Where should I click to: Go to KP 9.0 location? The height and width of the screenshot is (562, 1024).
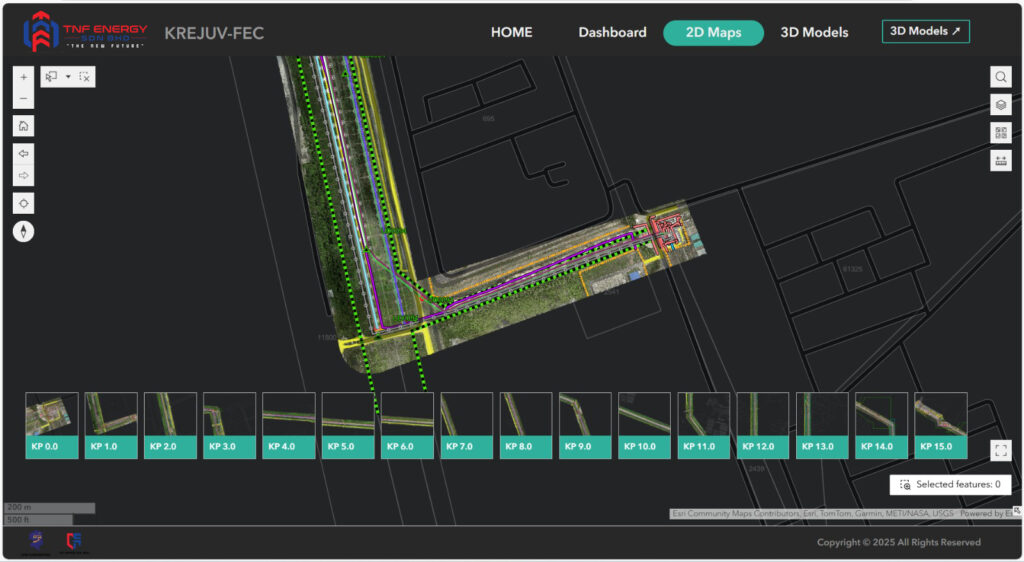tap(585, 426)
